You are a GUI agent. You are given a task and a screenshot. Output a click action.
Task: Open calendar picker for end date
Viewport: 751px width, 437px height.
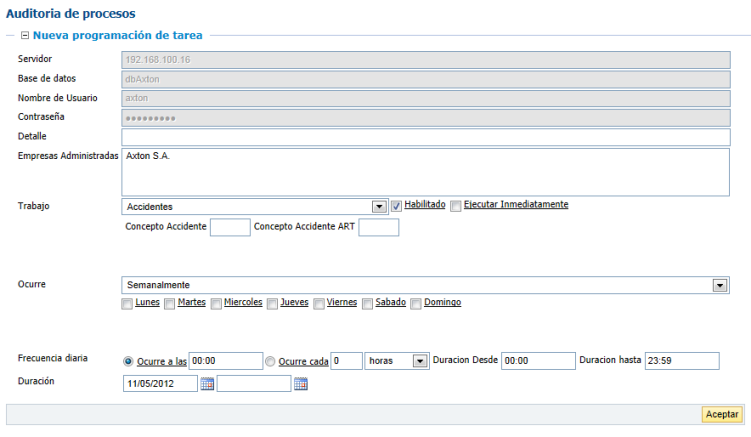pos(300,383)
